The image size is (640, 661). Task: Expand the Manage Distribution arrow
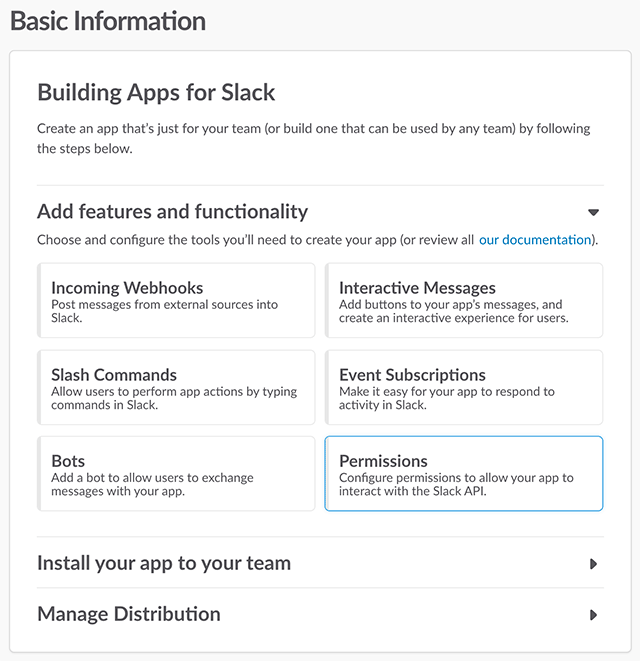coord(593,615)
